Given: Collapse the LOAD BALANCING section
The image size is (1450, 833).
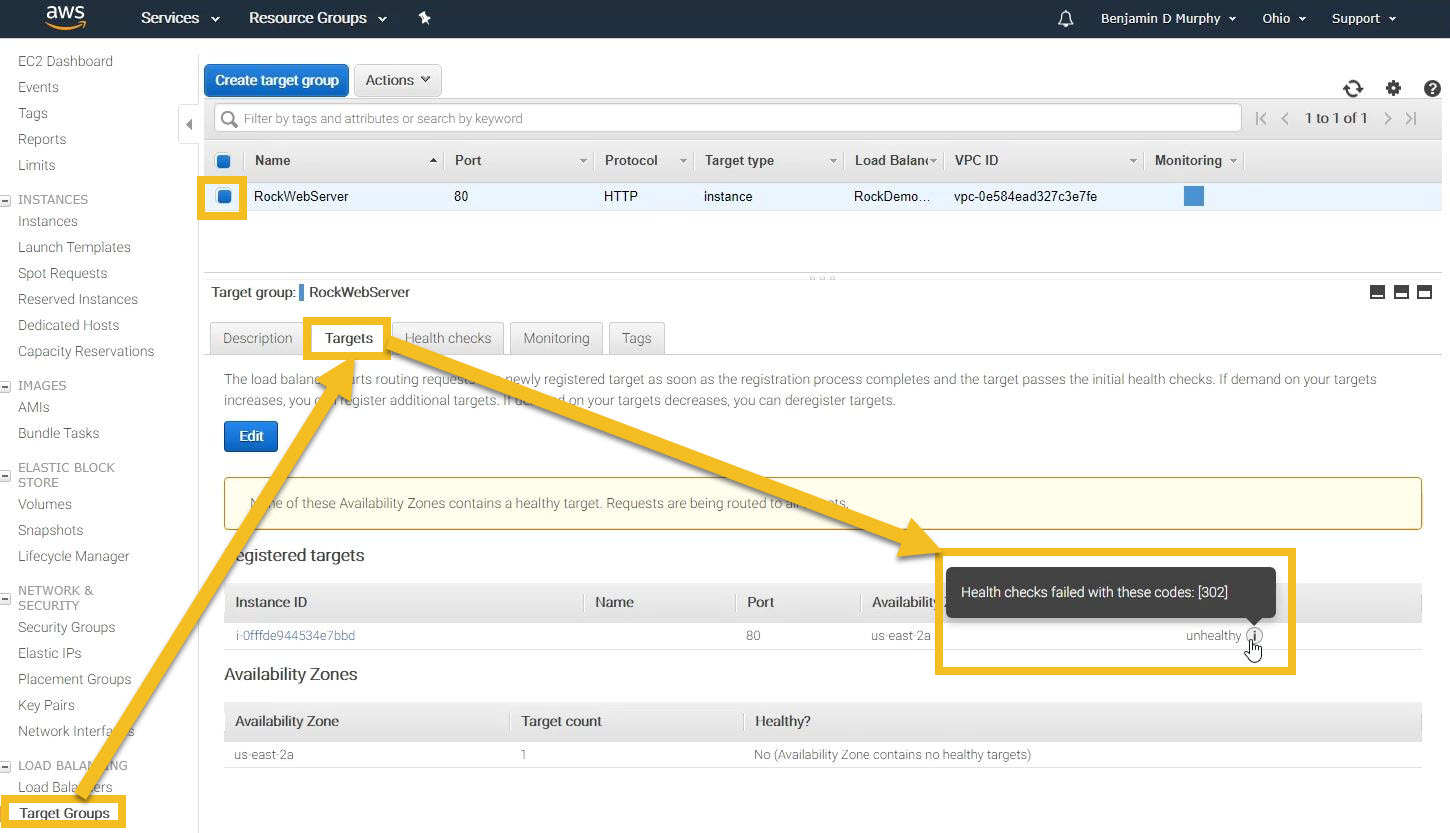Looking at the screenshot, I should pyautogui.click(x=6, y=766).
